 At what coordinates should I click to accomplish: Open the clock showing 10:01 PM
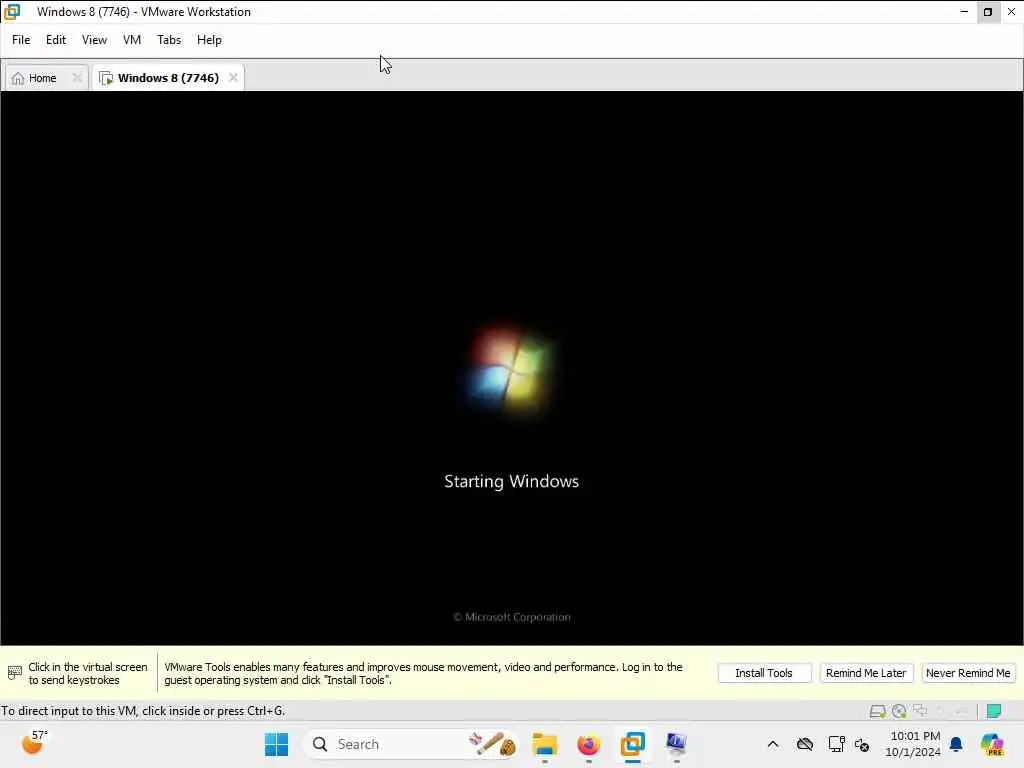913,744
